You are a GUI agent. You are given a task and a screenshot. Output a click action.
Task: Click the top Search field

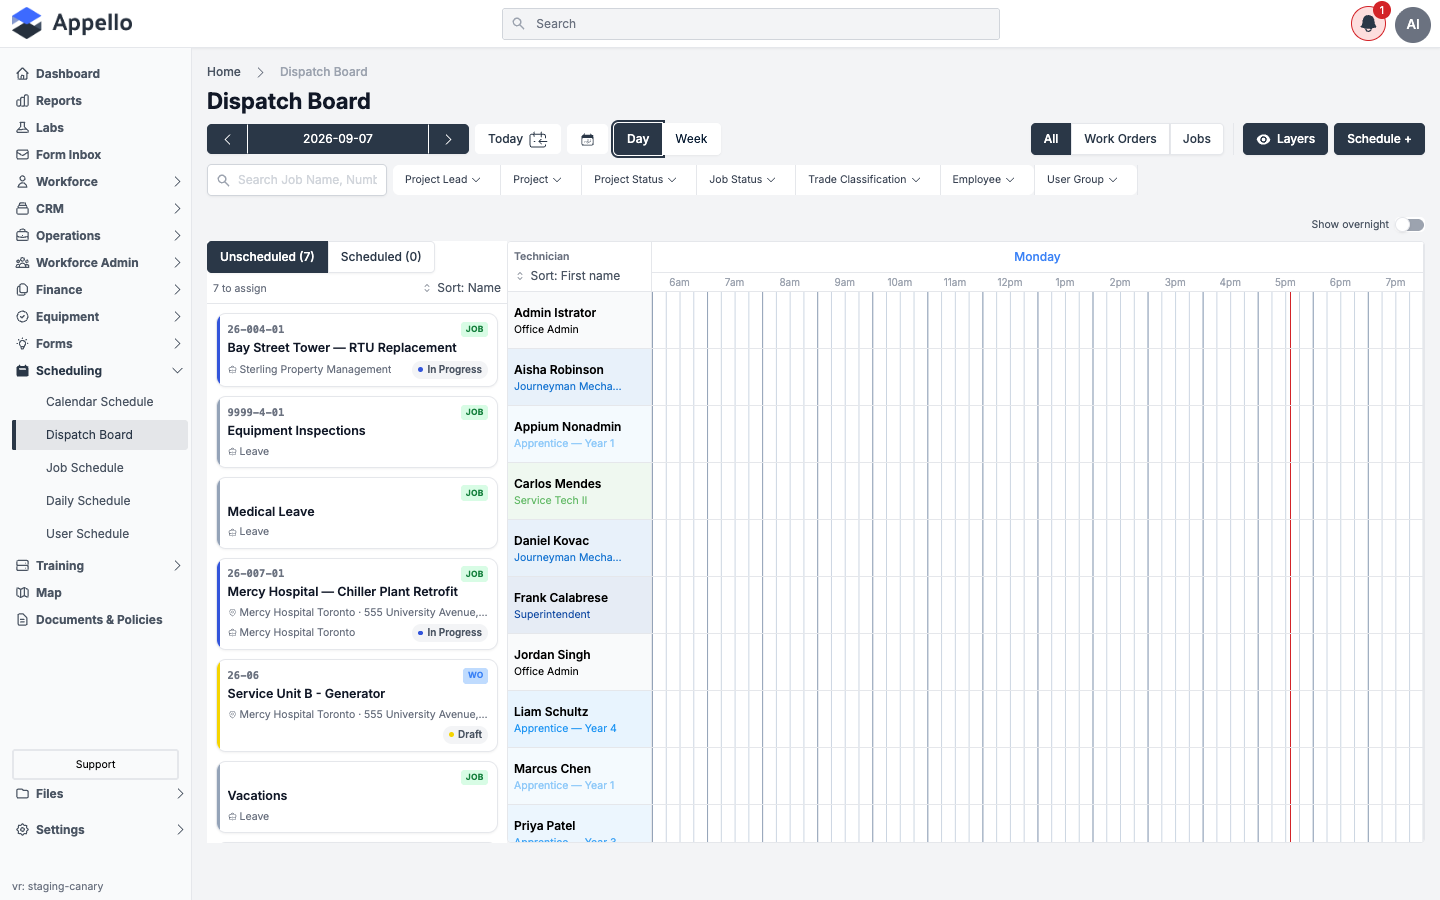click(x=751, y=24)
